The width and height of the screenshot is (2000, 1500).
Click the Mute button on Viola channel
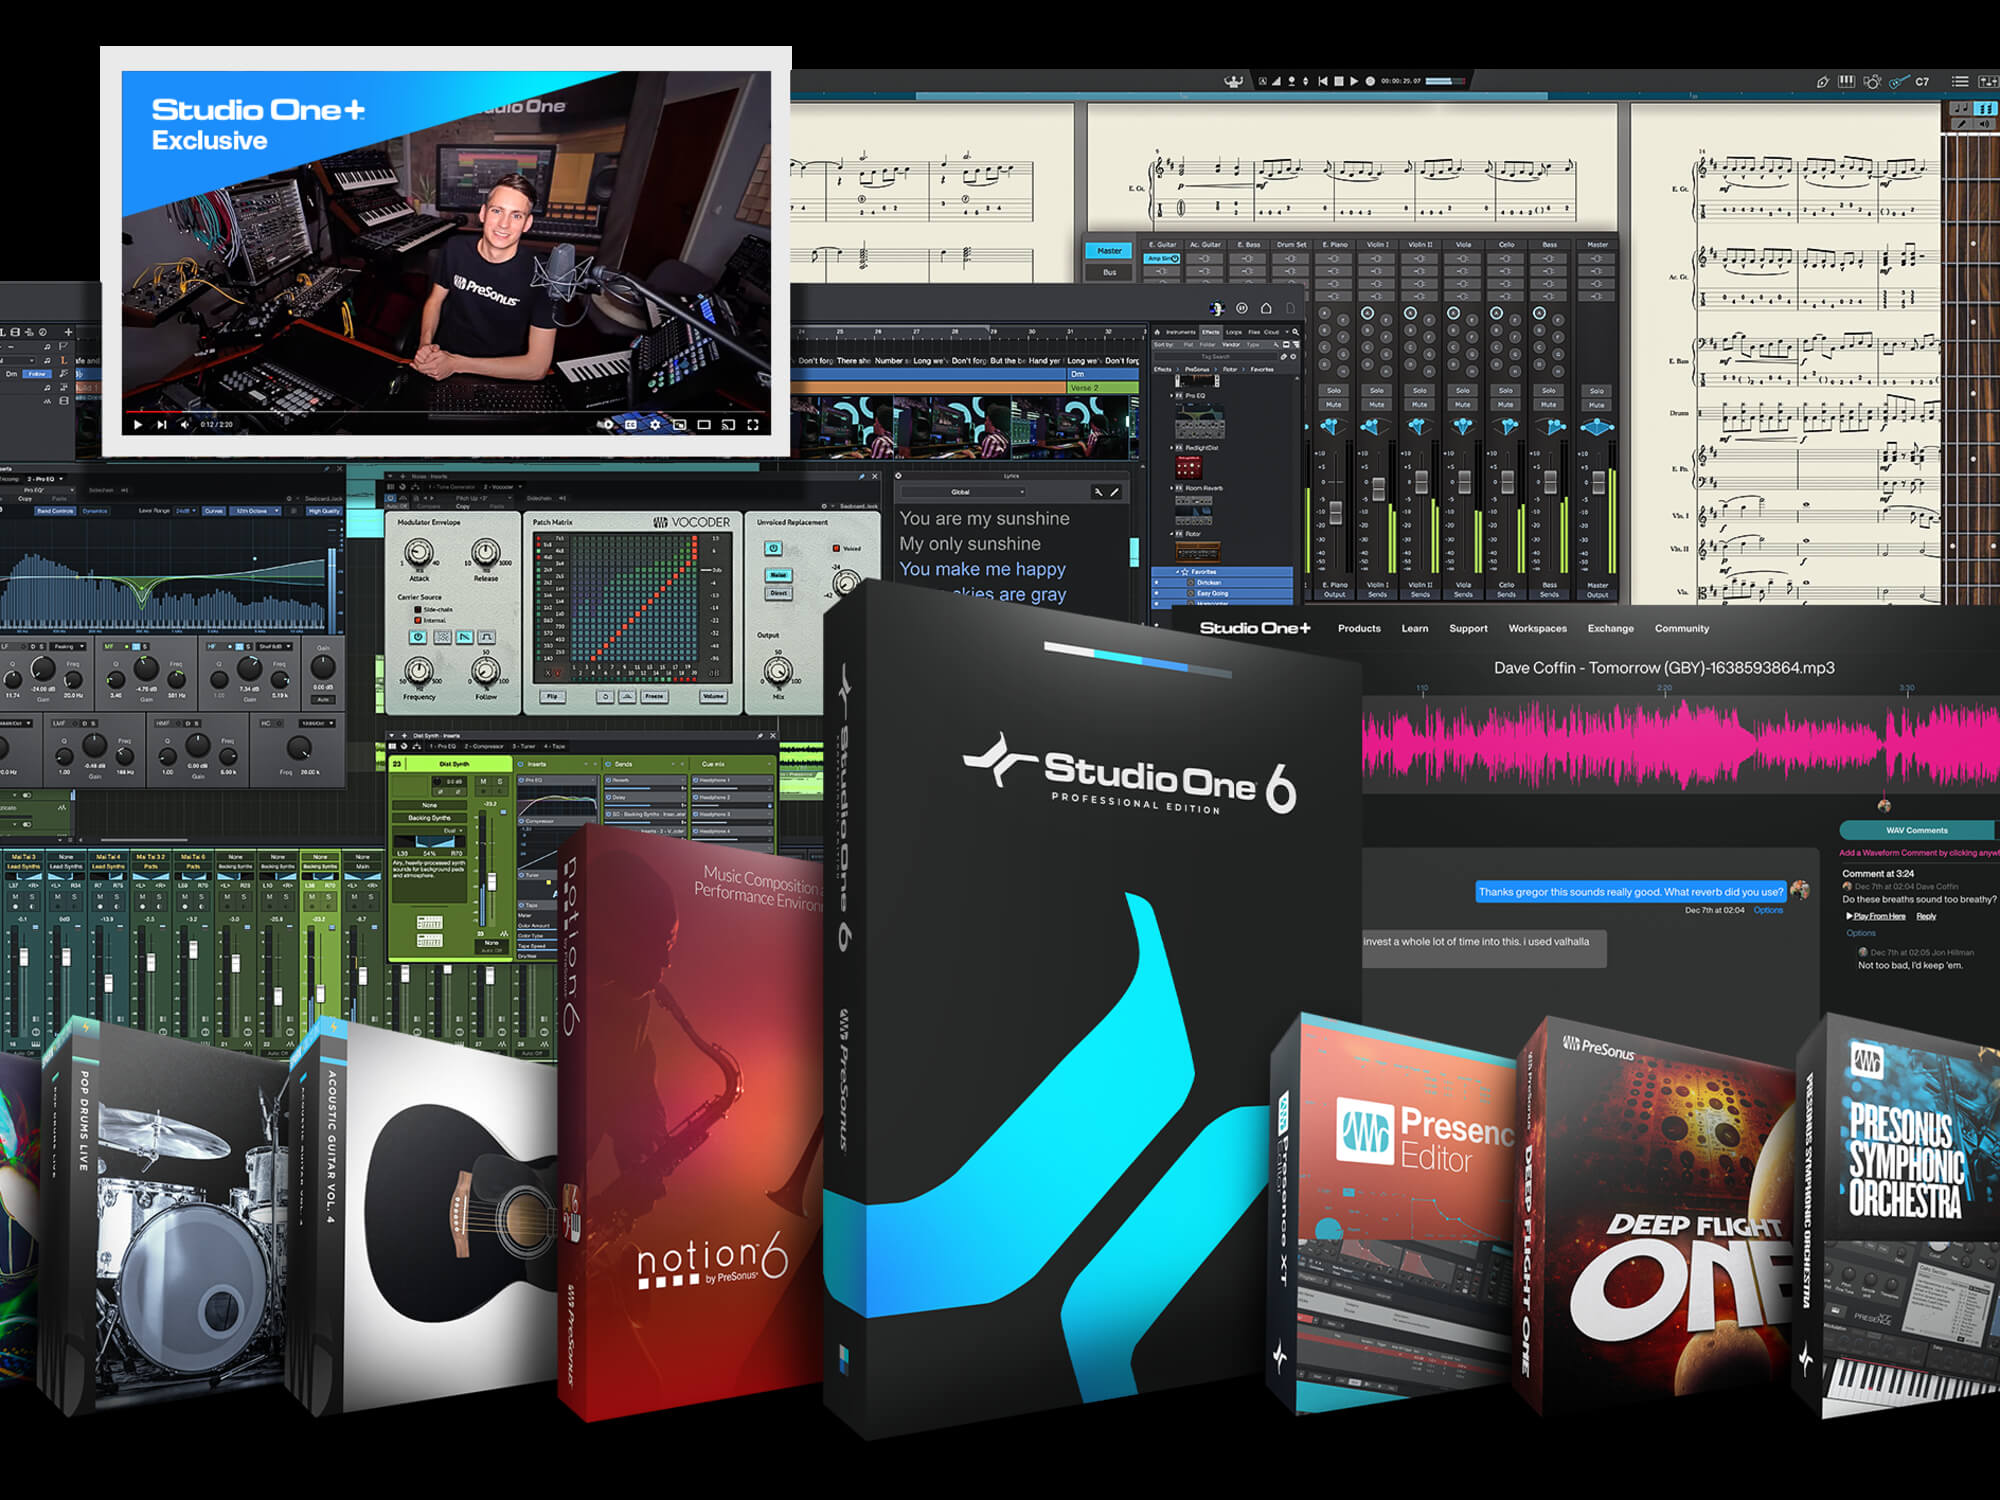[x=1462, y=404]
